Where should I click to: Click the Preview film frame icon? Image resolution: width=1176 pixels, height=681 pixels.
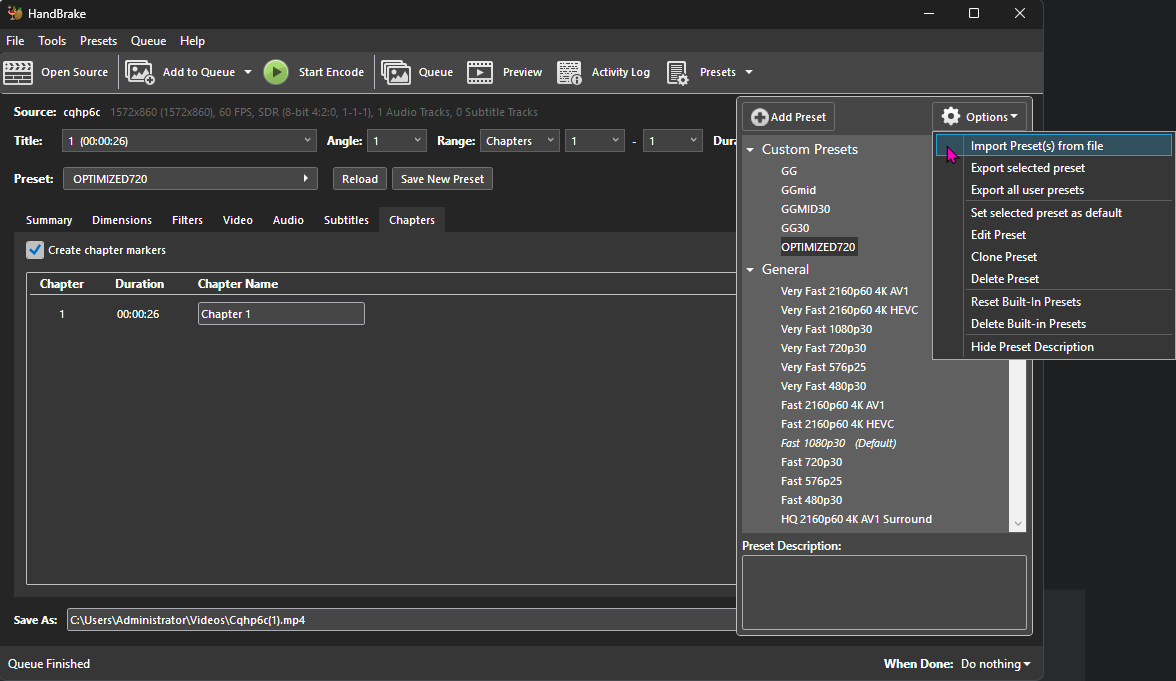(x=480, y=72)
